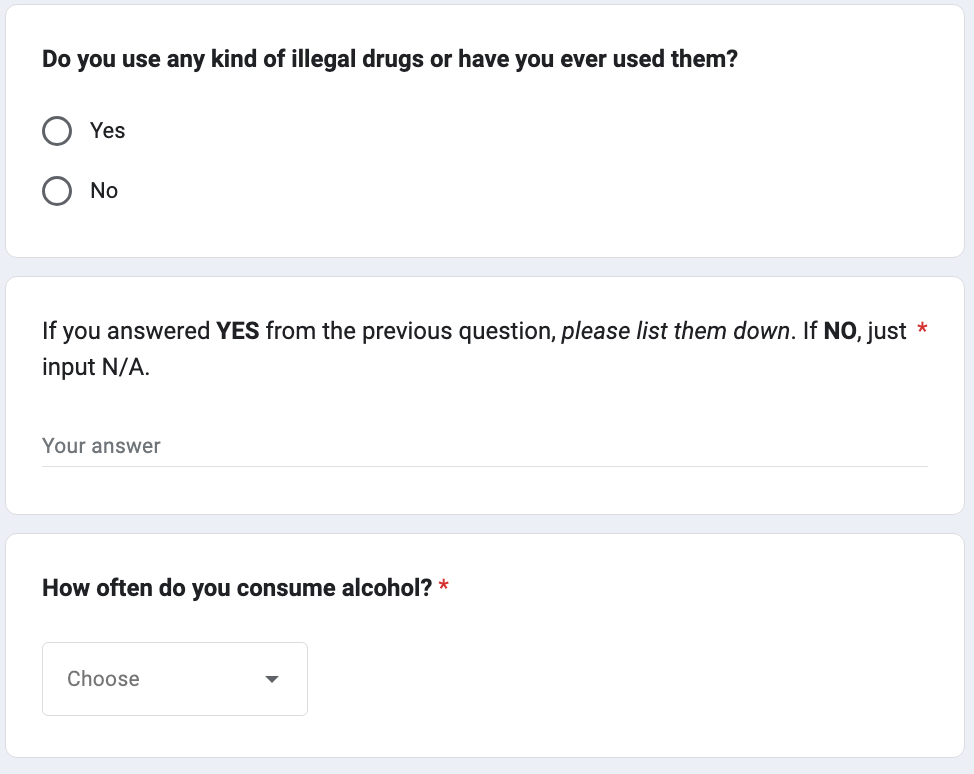This screenshot has width=974, height=774.
Task: Click the "How often do you consume alcohol?" heading
Action: [236, 588]
